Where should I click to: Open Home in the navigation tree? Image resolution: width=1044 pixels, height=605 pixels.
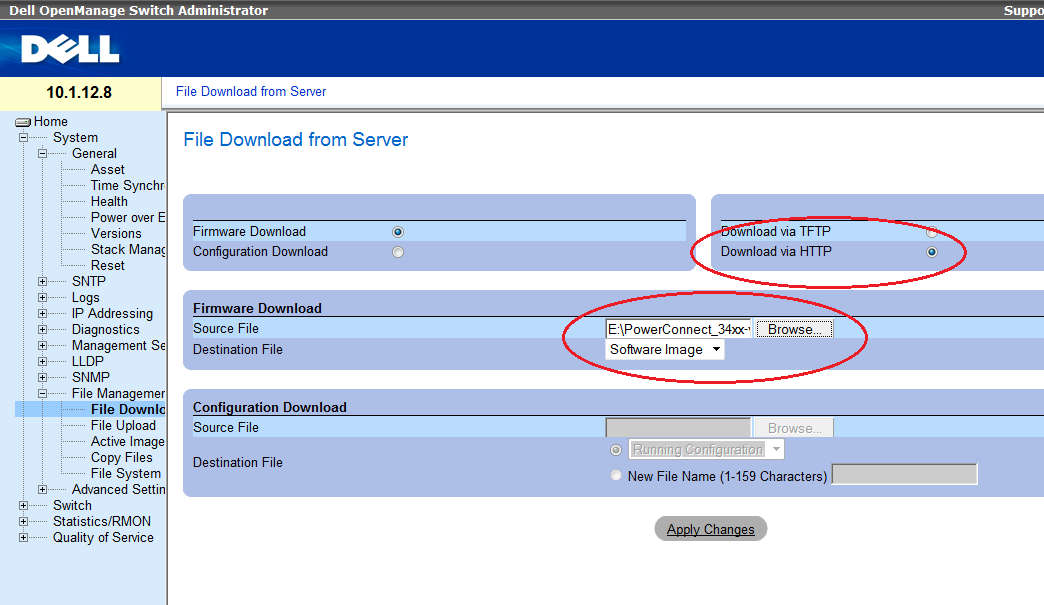(51, 122)
